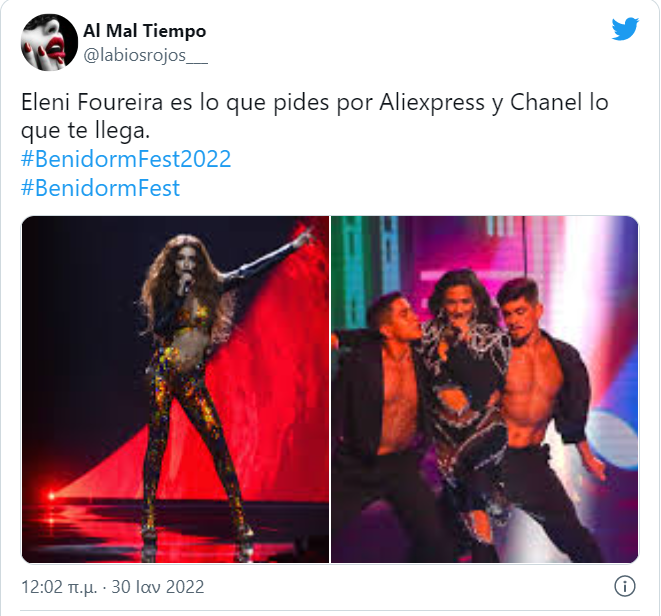
Task: Follow the #BenidormFest hashtag link
Action: (100, 188)
